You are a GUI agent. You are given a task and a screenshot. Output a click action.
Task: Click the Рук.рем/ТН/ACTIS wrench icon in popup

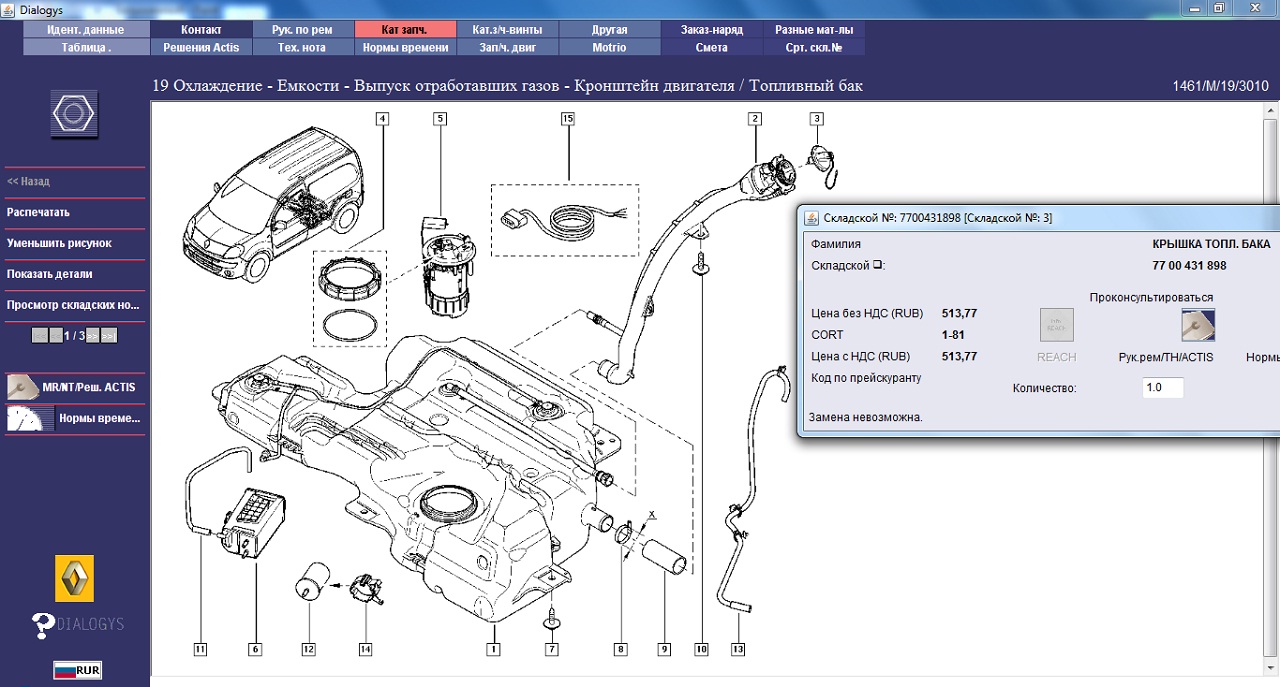point(1197,325)
